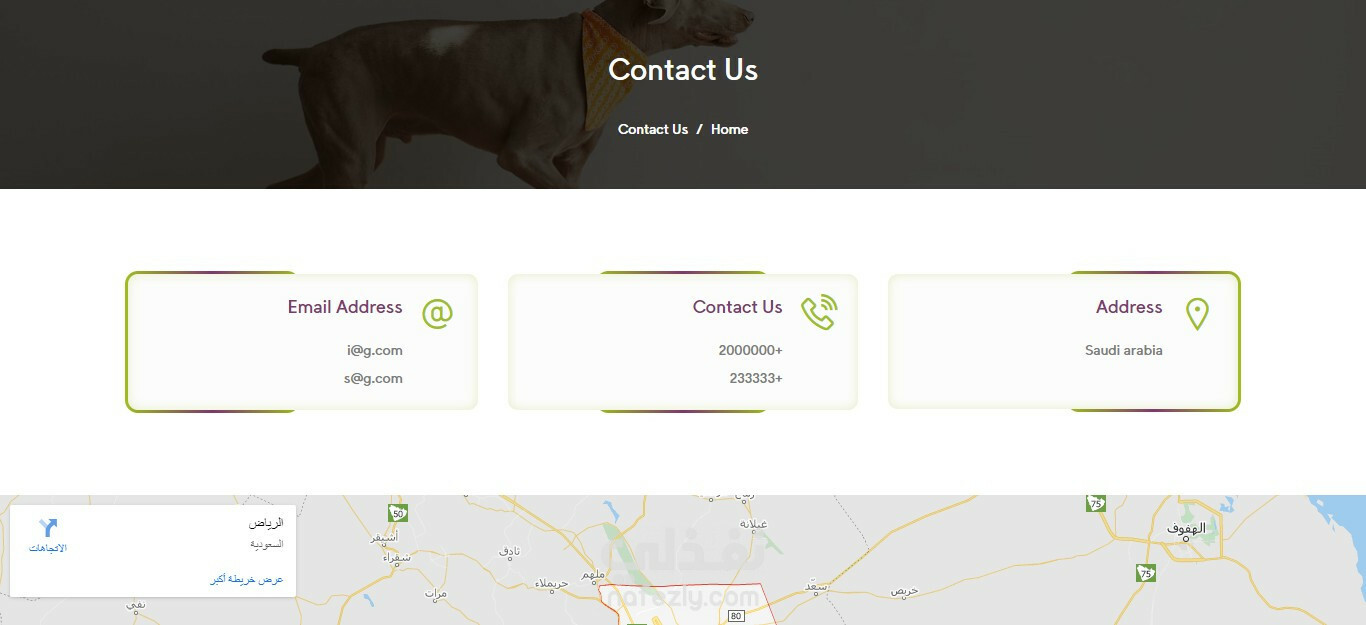Click the الرياض place title on map card

click(x=266, y=523)
